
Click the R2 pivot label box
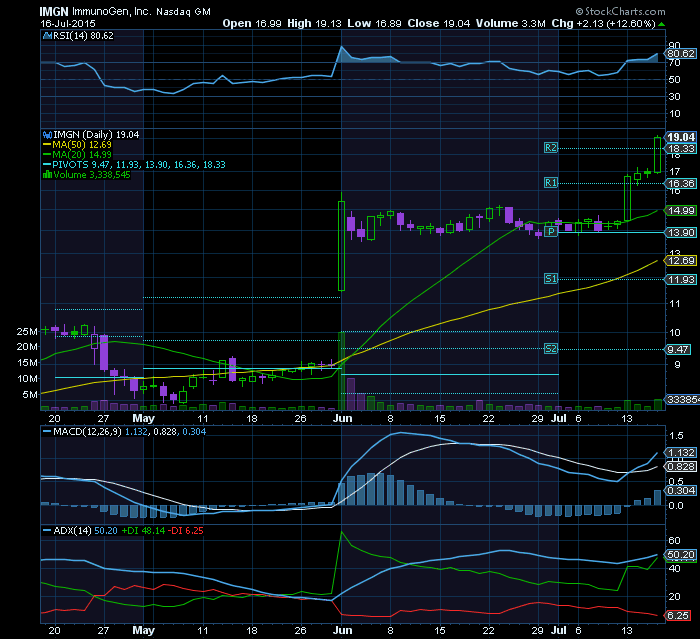click(x=551, y=148)
